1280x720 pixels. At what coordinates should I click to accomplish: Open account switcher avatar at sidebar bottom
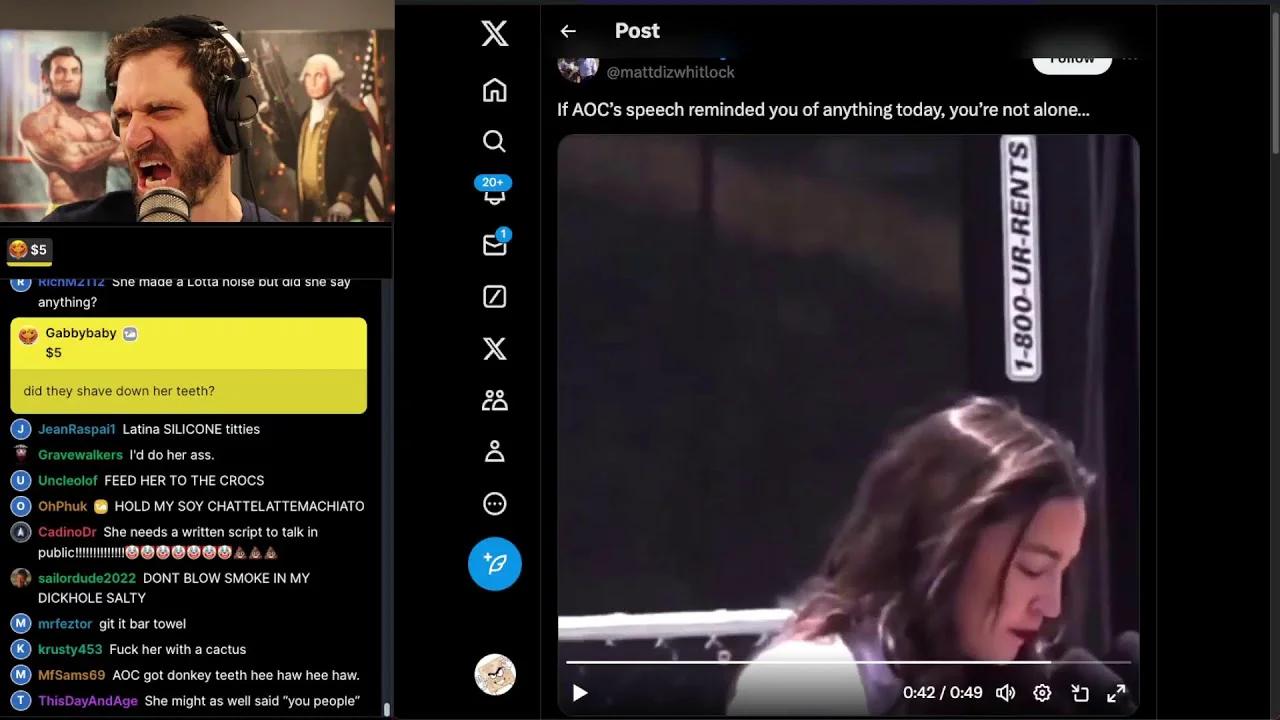coord(495,675)
